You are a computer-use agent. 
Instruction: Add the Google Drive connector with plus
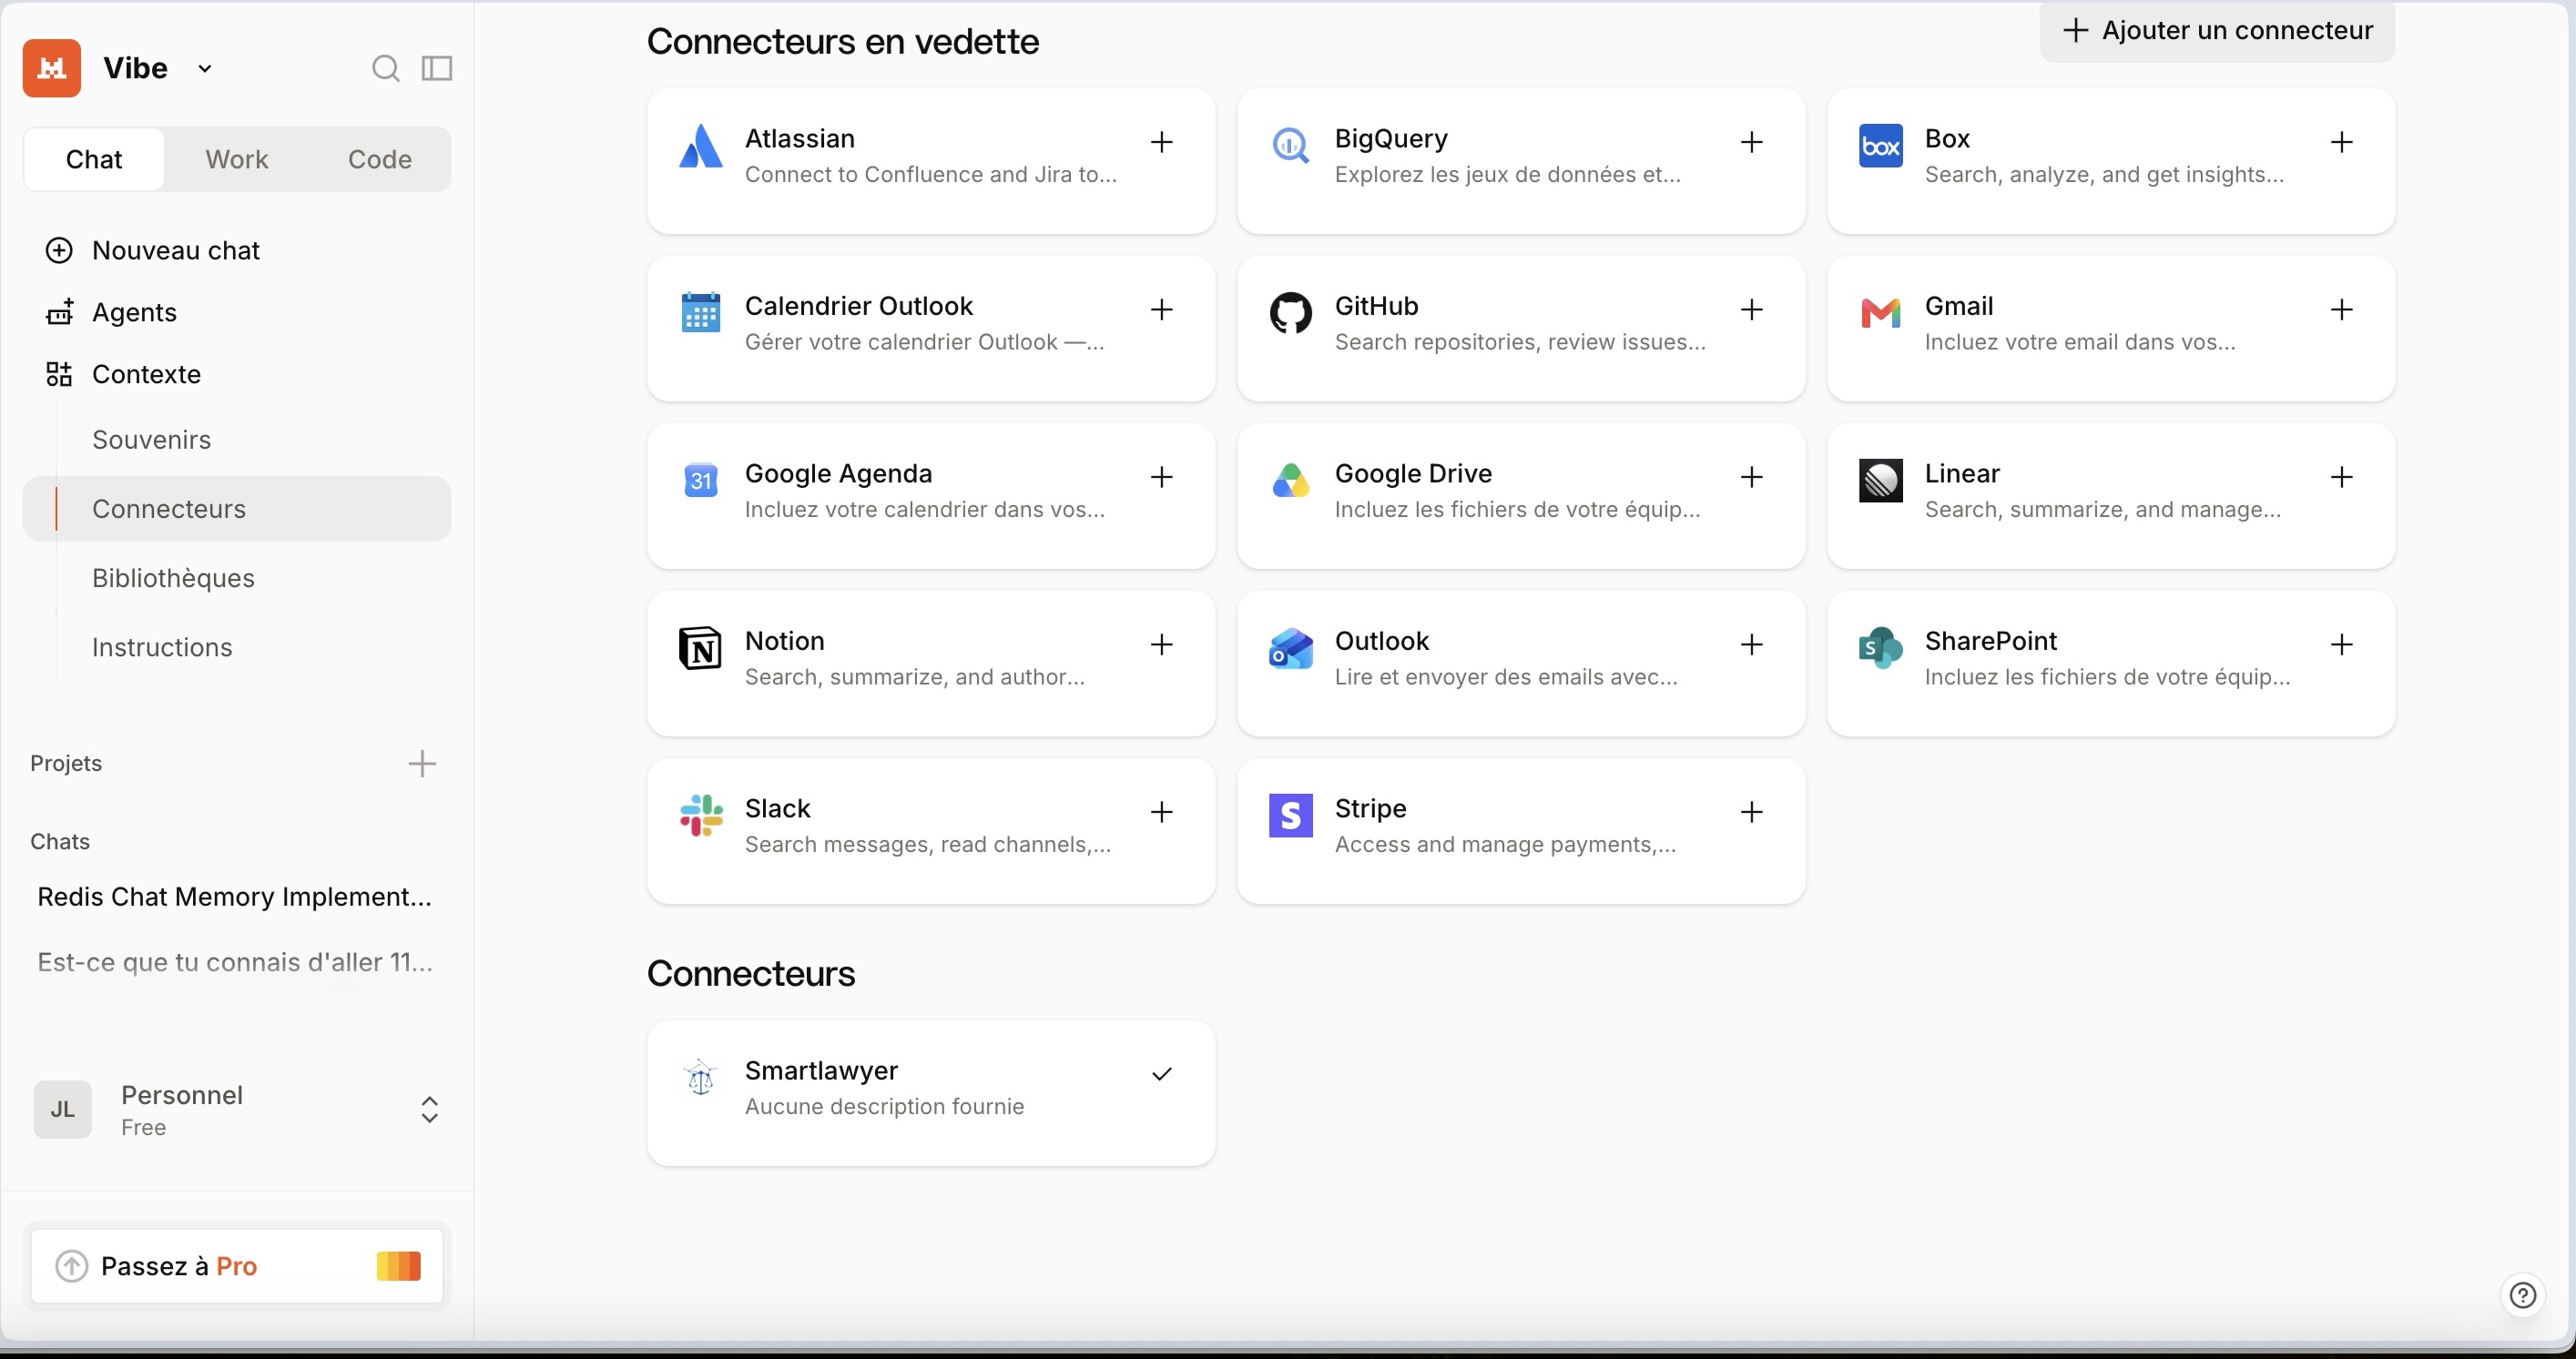1751,477
